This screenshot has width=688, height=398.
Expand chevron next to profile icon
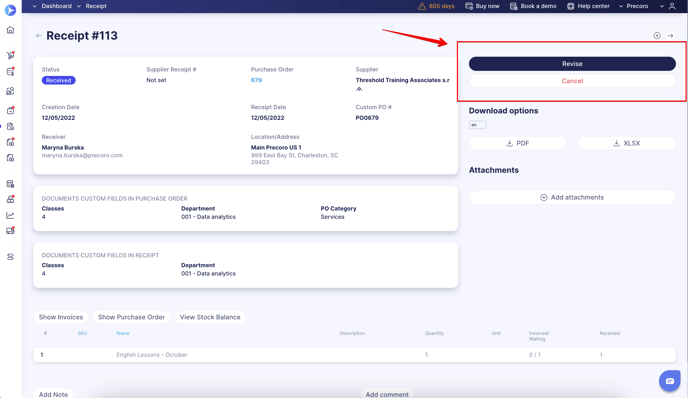662,6
